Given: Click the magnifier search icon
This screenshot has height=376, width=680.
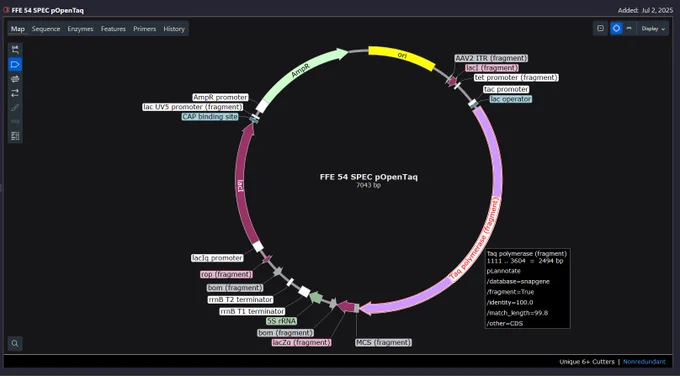Looking at the screenshot, I should [15, 343].
